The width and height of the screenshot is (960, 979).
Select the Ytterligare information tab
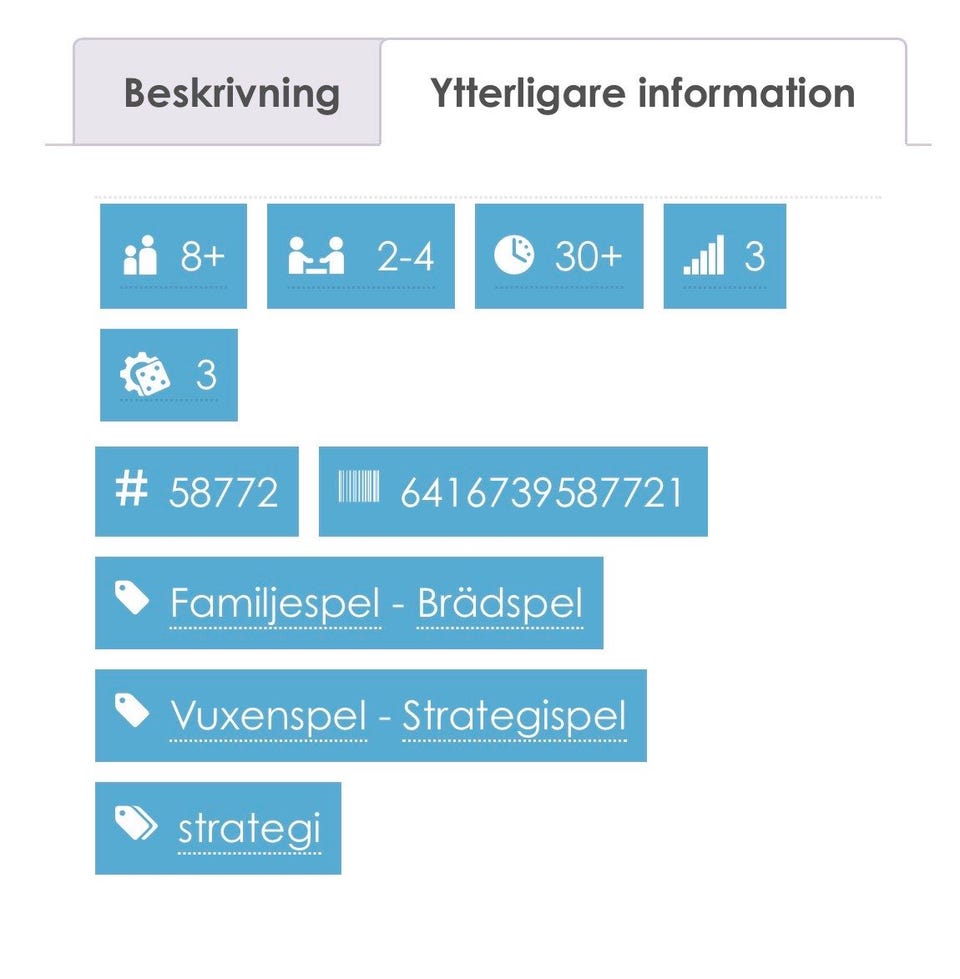point(642,94)
